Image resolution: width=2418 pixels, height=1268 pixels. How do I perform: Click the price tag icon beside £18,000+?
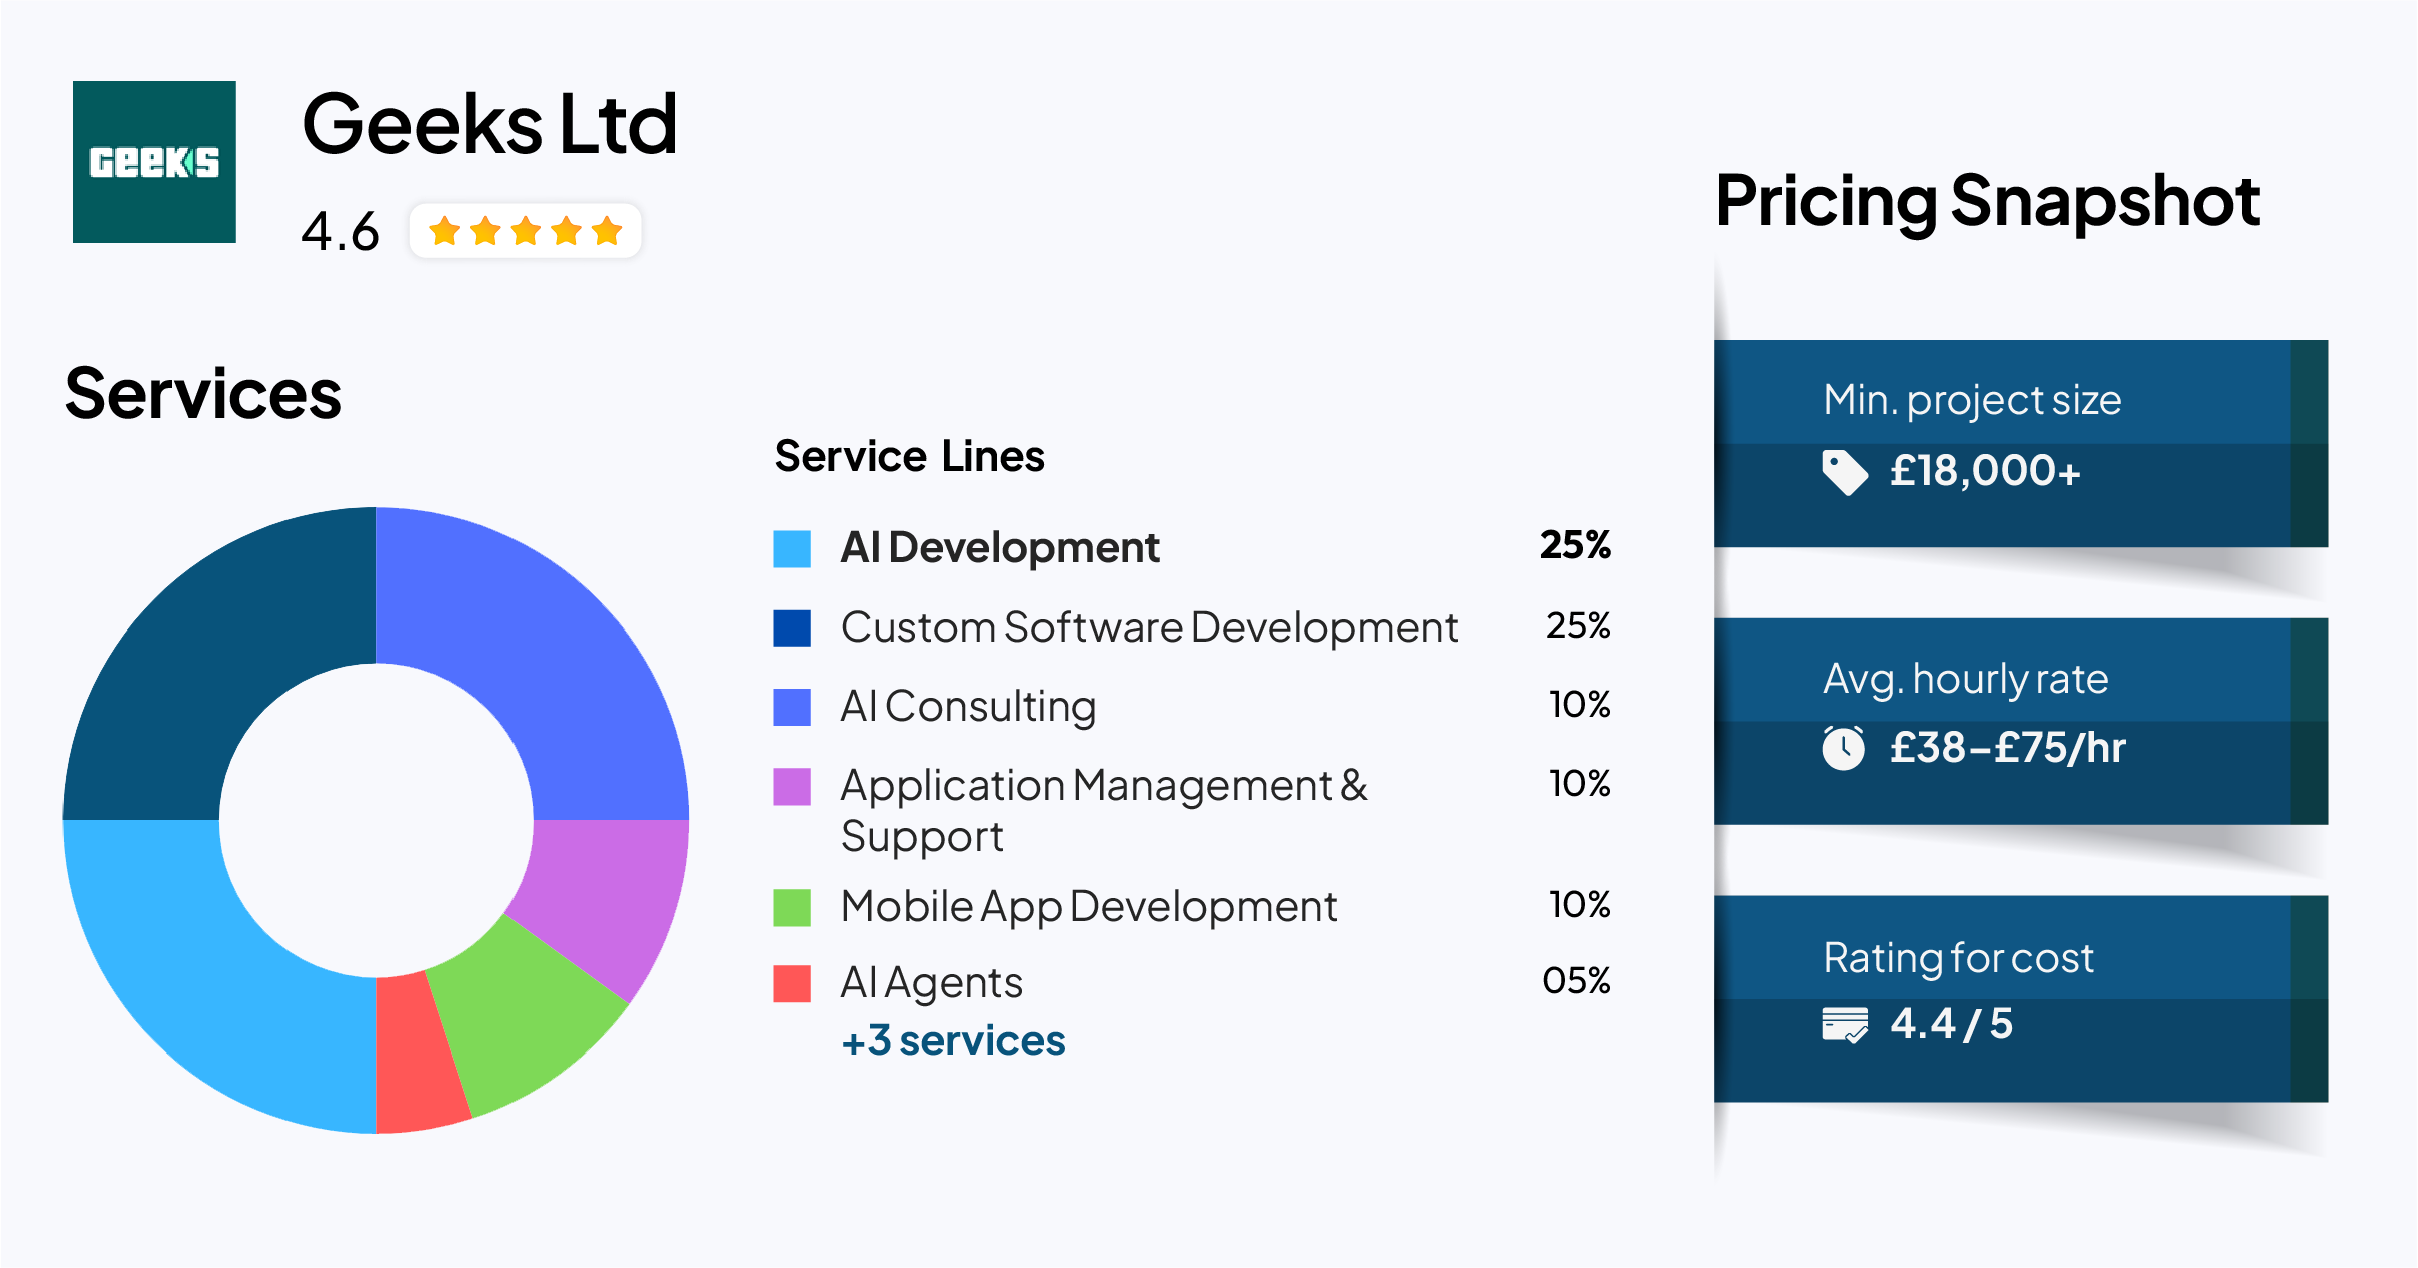pyautogui.click(x=1845, y=472)
